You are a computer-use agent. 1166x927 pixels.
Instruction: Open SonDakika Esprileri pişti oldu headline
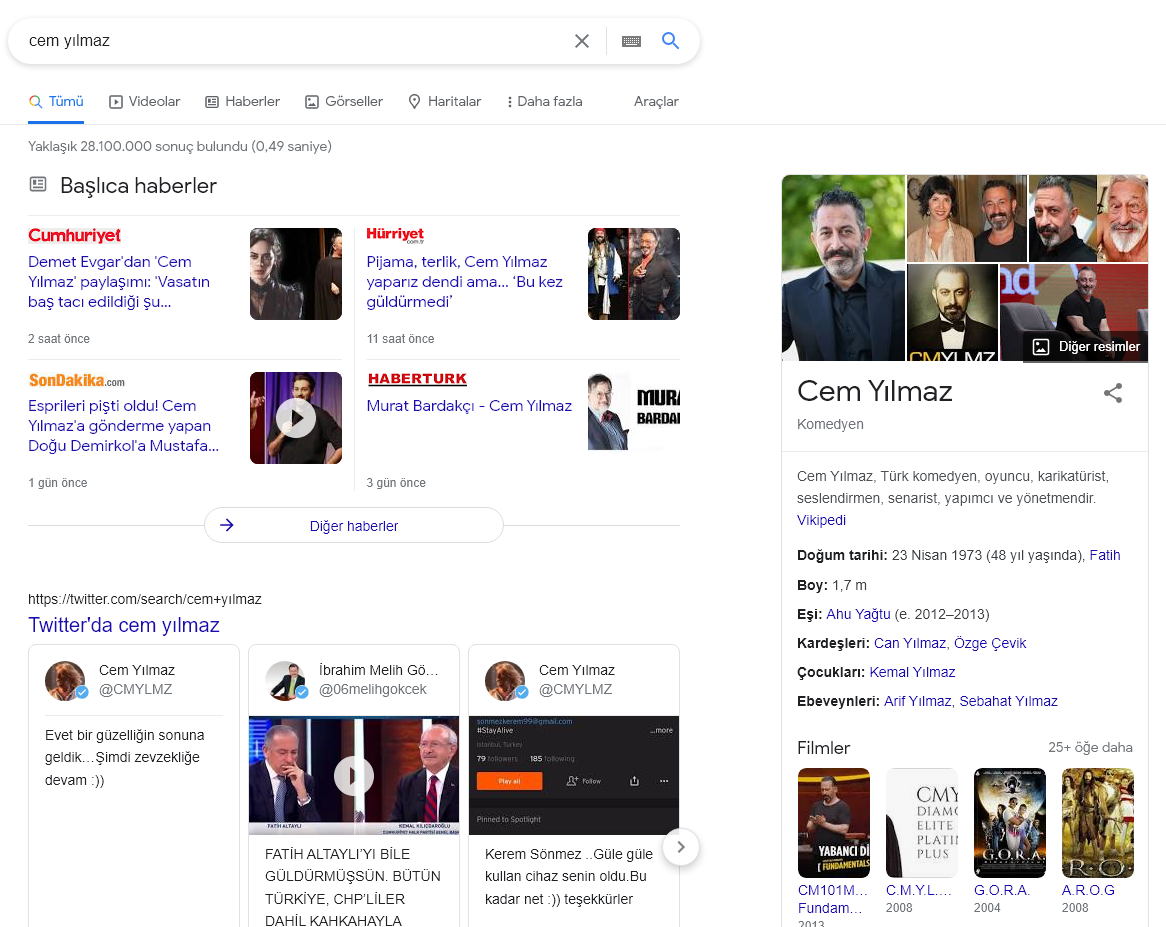pyautogui.click(x=123, y=426)
